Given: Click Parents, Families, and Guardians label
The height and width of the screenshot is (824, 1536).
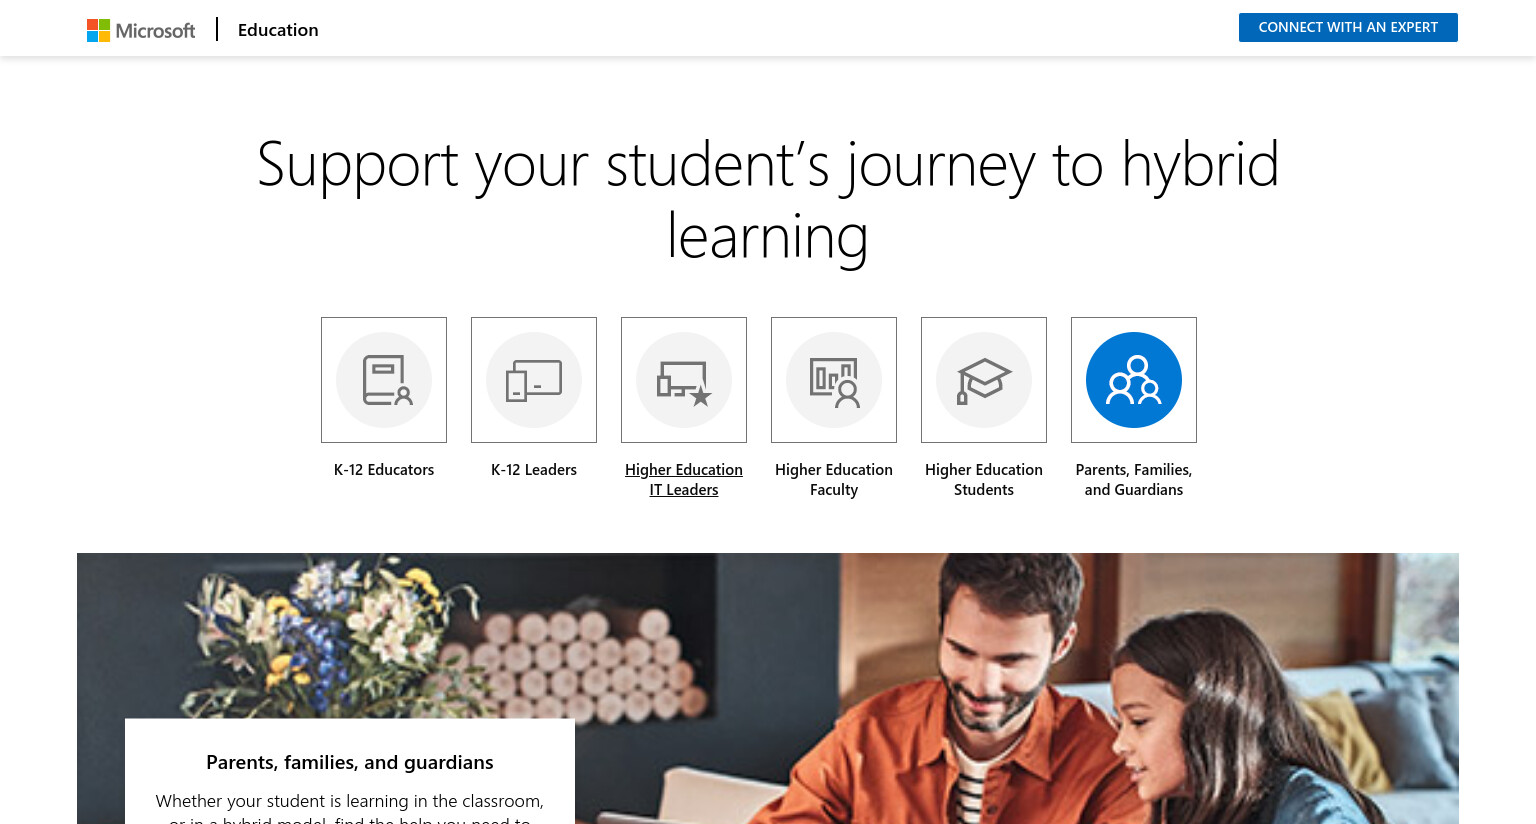Looking at the screenshot, I should click(1134, 479).
